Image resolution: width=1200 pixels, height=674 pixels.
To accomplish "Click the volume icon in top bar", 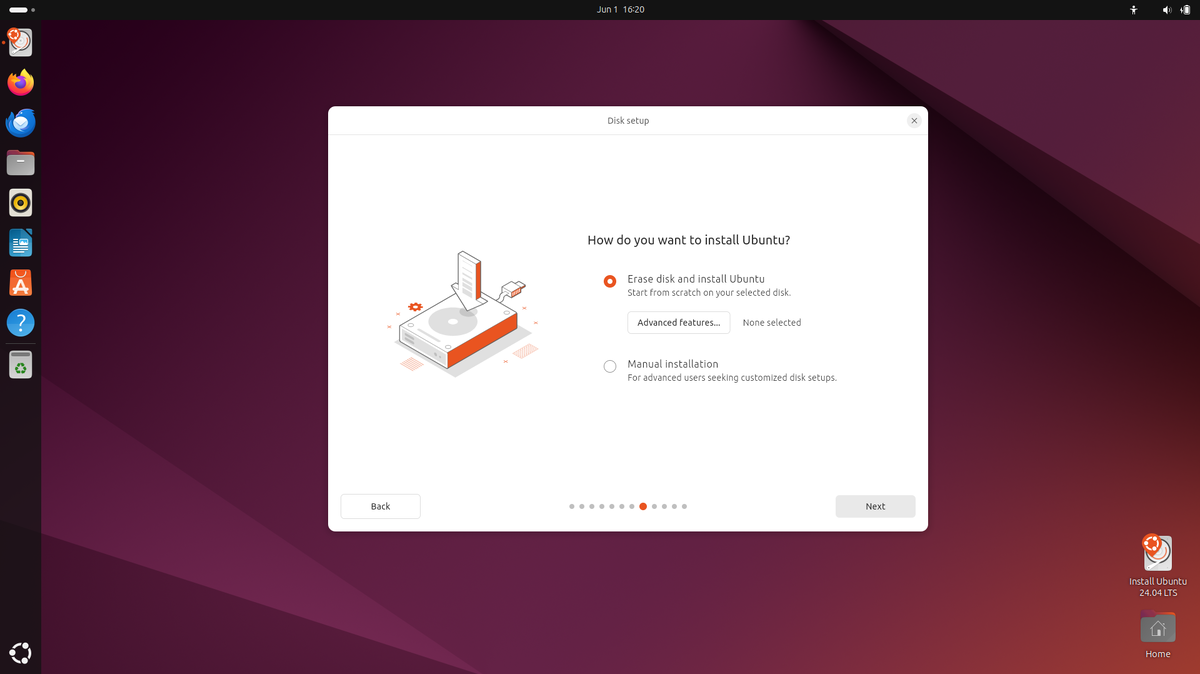I will point(1166,9).
